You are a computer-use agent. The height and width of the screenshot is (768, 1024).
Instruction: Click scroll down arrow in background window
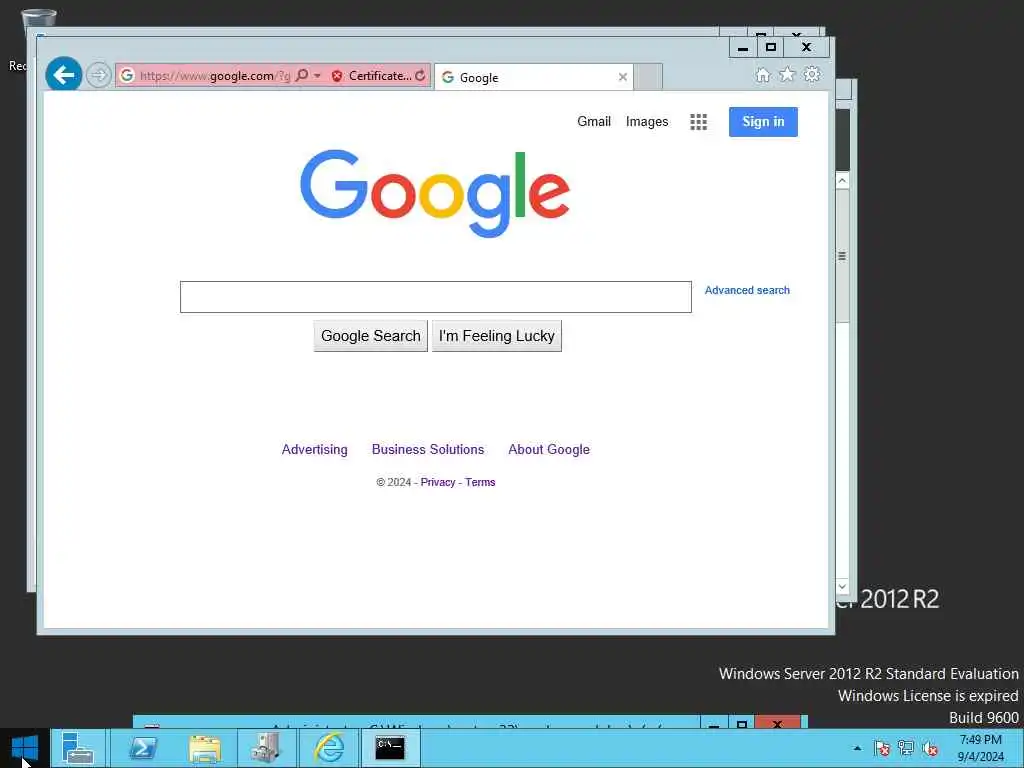point(842,586)
